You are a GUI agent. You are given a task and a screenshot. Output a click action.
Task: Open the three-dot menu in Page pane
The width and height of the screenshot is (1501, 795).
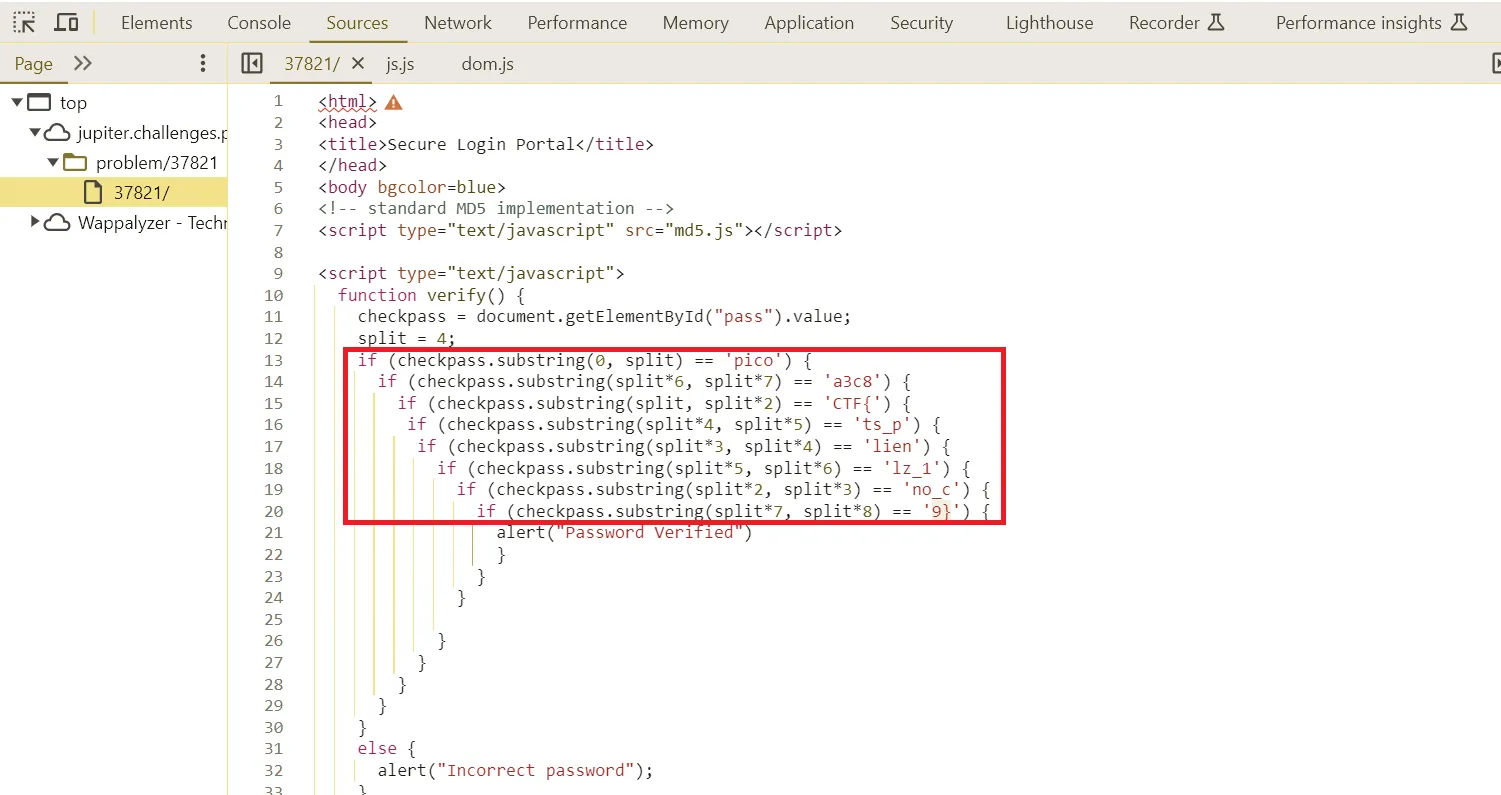point(203,64)
